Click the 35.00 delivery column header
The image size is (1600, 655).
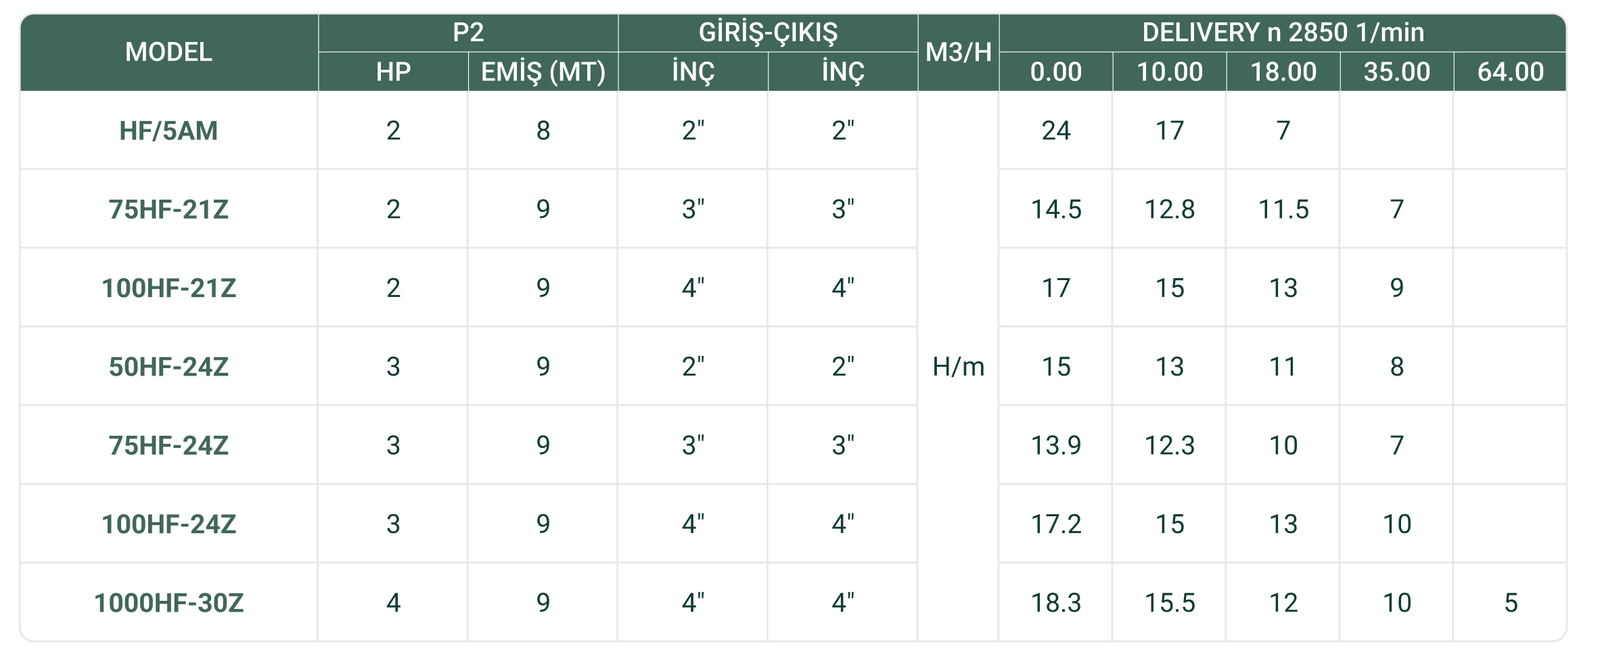(1396, 72)
